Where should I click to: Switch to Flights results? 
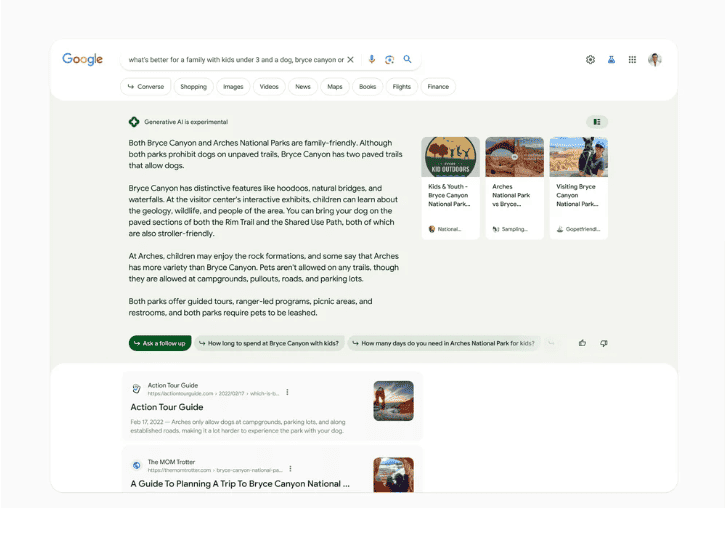(x=401, y=86)
